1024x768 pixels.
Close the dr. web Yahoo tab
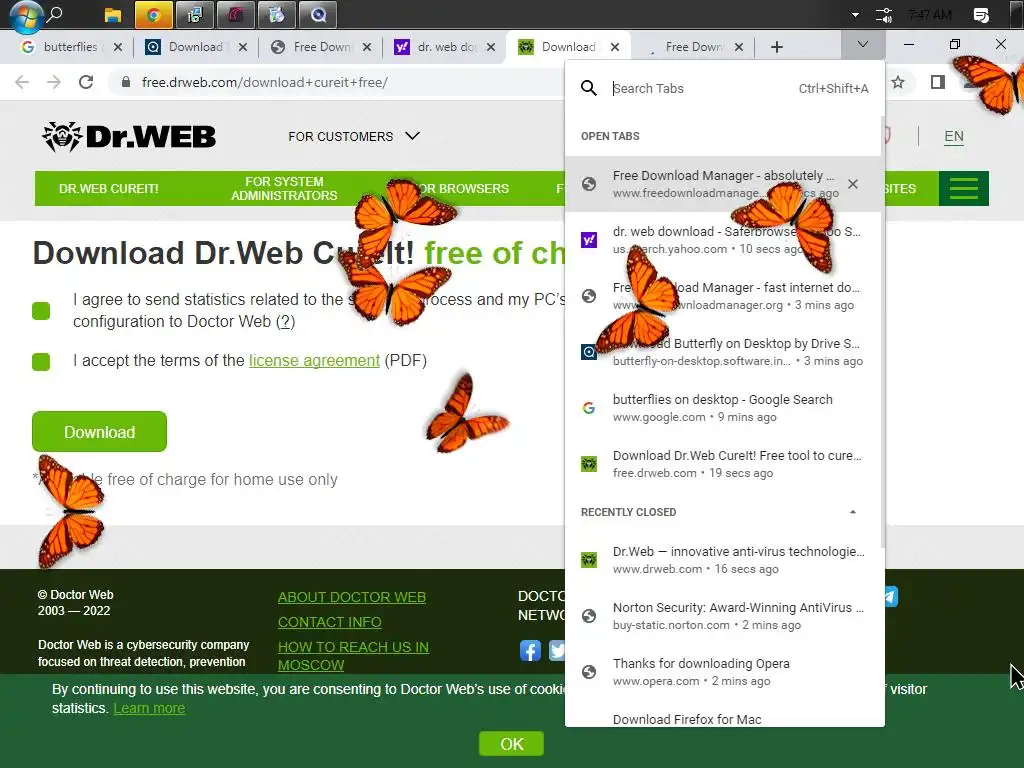pos(491,47)
